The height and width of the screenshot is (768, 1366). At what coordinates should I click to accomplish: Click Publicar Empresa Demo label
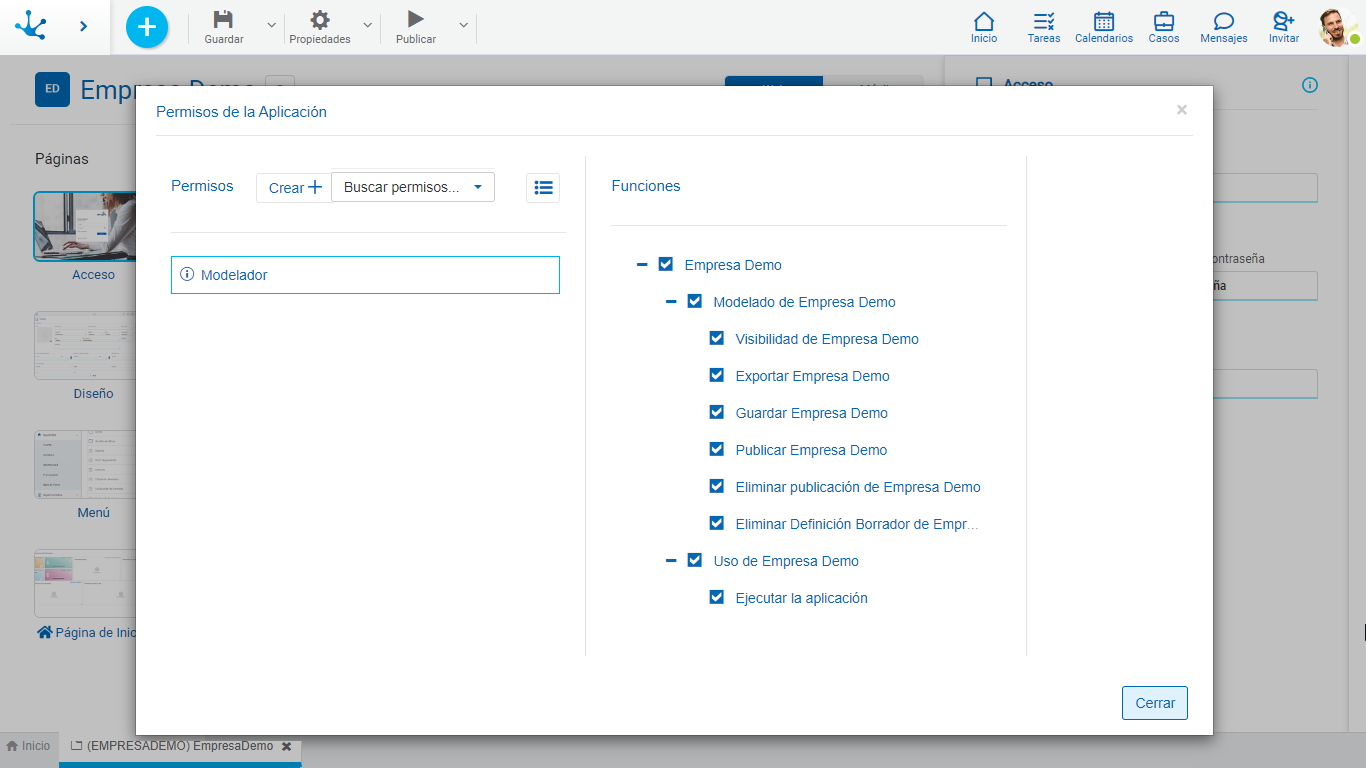(x=812, y=450)
